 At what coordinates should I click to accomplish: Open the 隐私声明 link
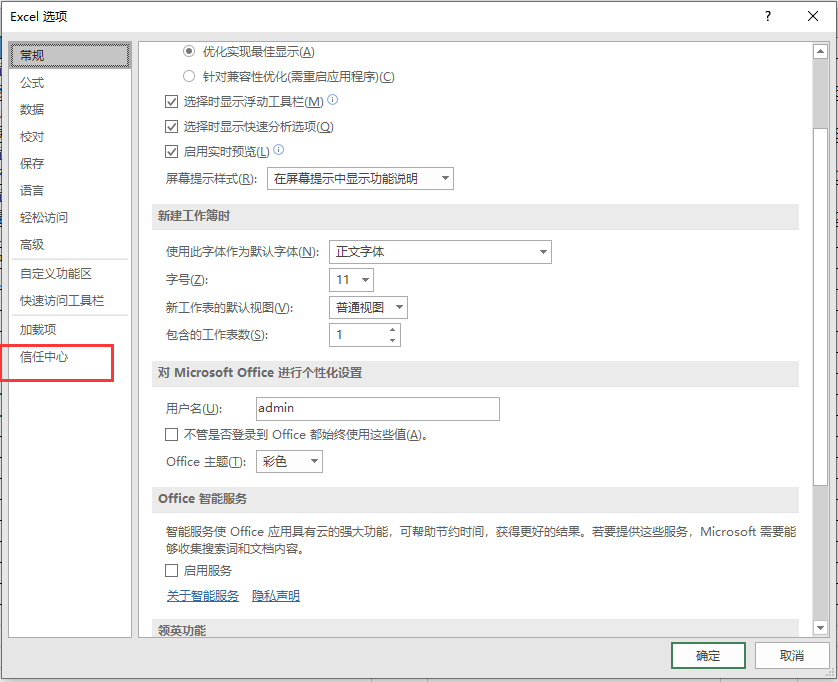coord(275,596)
